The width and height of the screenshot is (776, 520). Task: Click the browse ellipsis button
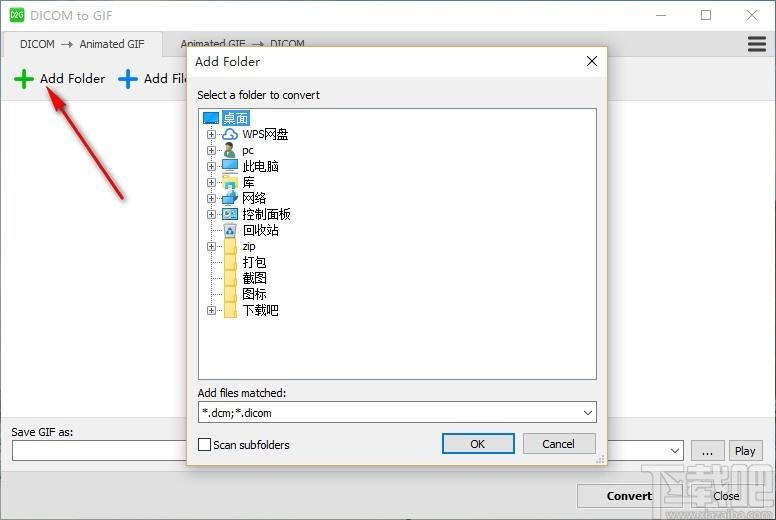coord(707,451)
